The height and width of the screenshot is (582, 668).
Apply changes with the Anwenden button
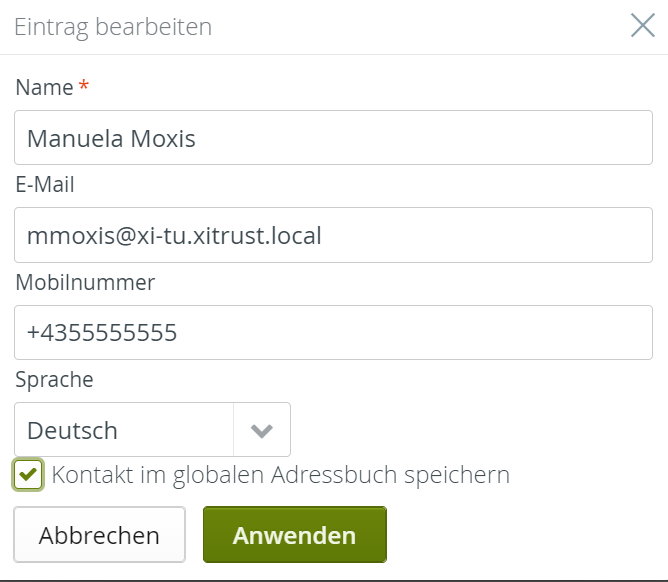(x=294, y=535)
